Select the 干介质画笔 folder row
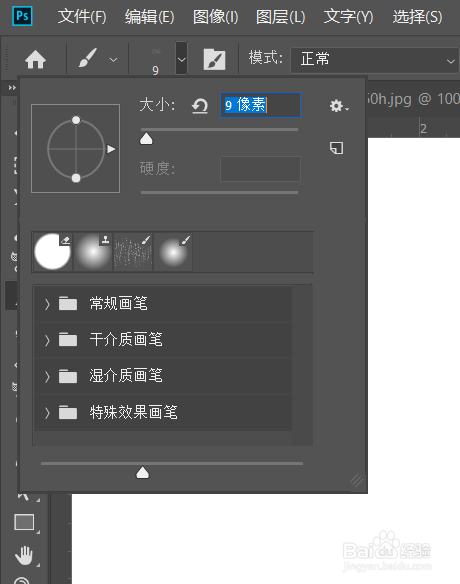Viewport: 460px width, 584px height. click(x=163, y=340)
